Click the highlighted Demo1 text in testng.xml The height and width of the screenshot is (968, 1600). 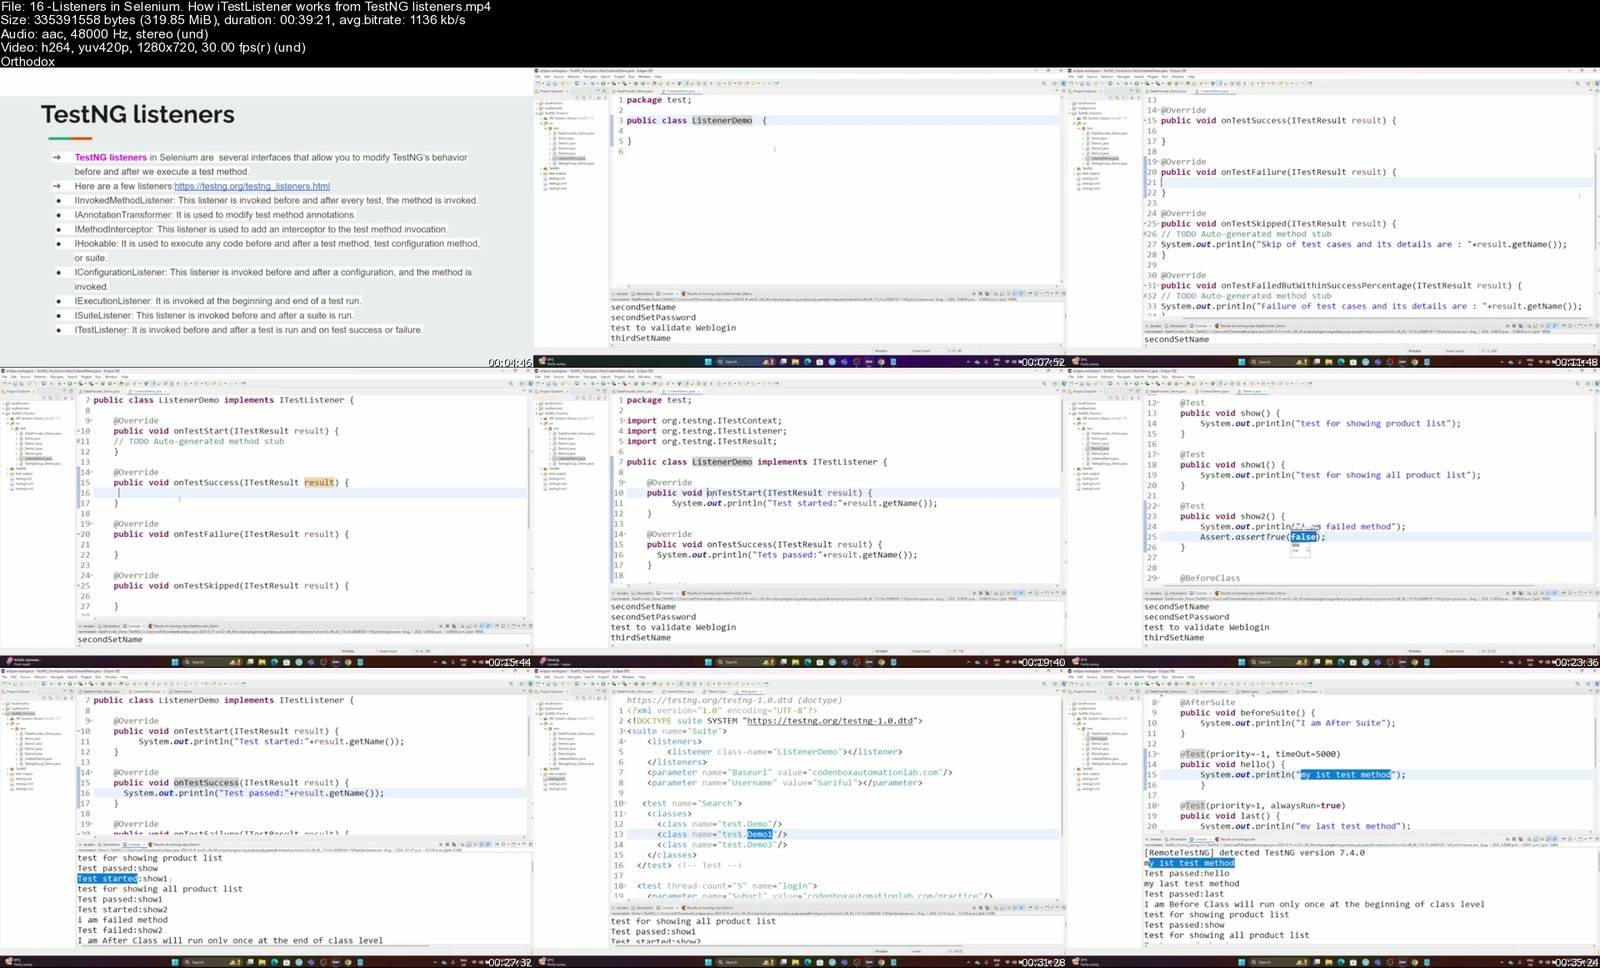pos(759,834)
